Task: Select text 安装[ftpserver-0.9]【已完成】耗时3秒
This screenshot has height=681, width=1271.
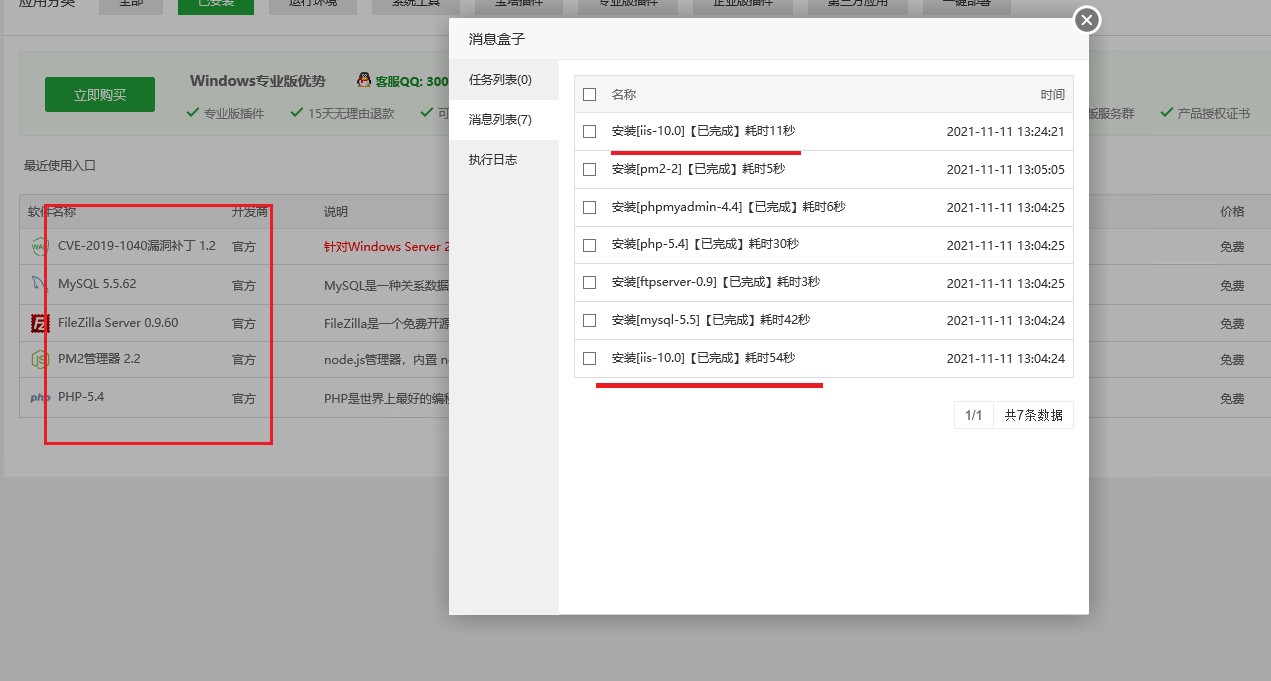Action: click(716, 282)
